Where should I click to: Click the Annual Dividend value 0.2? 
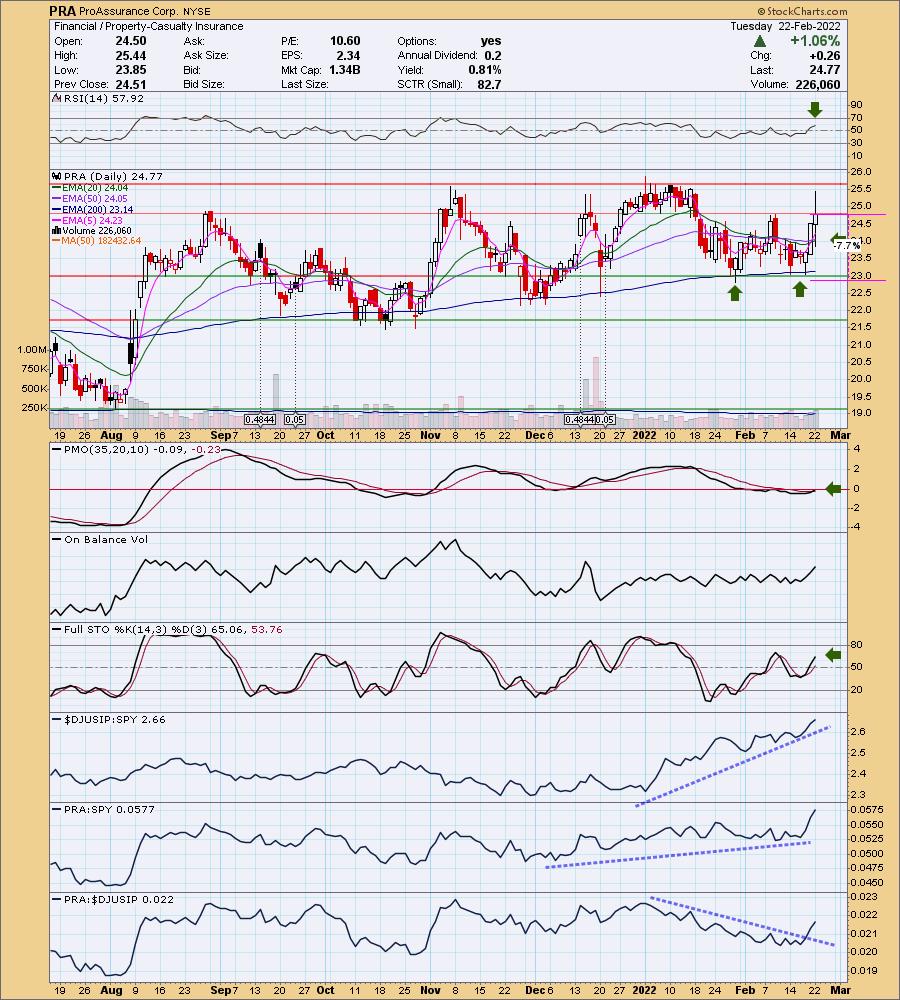[x=493, y=55]
